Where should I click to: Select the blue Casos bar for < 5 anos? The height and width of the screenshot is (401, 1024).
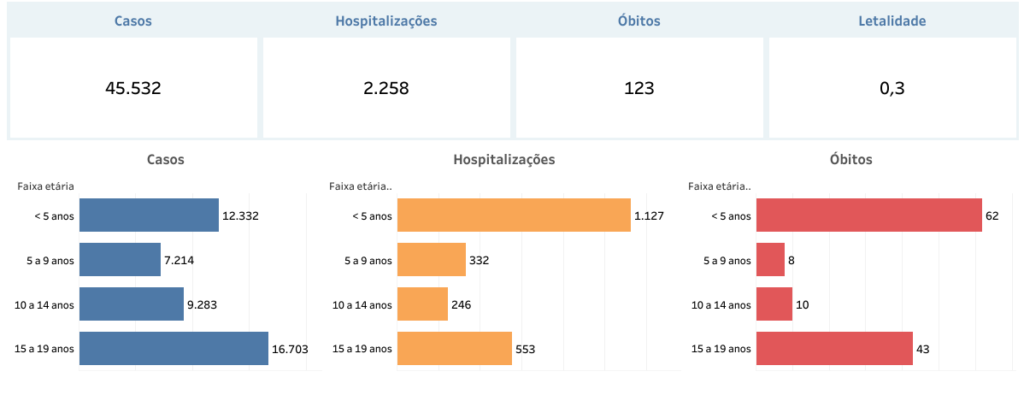[x=148, y=215]
